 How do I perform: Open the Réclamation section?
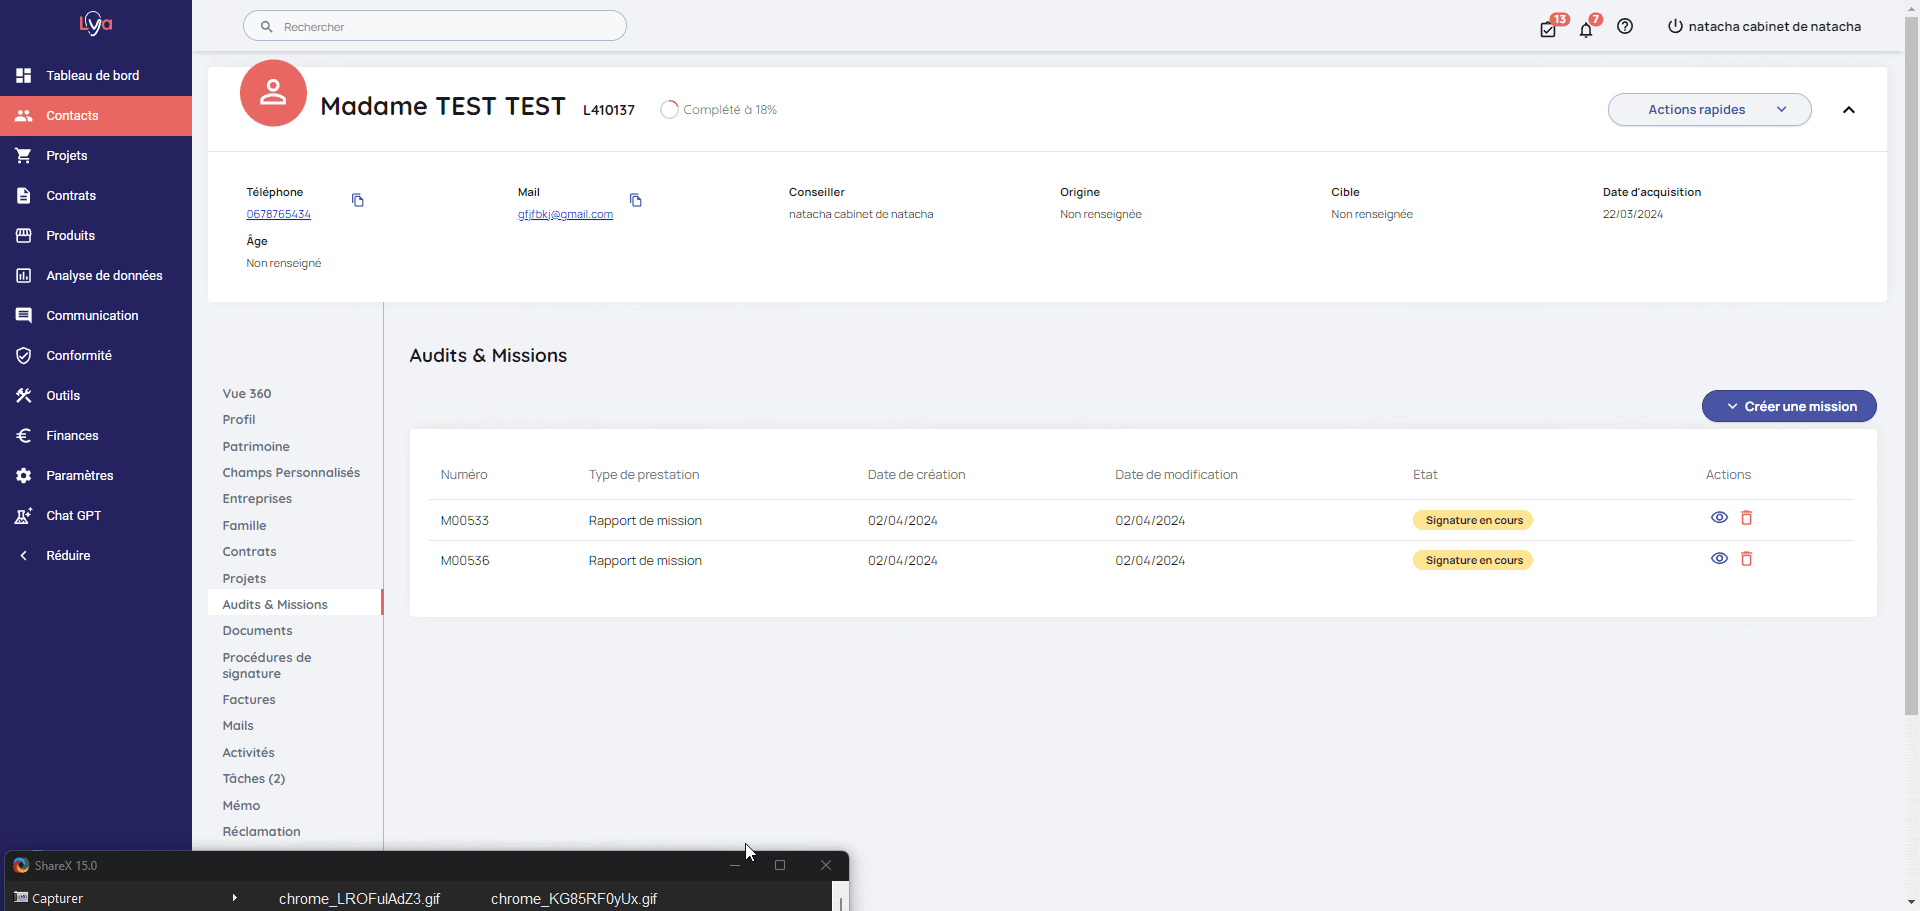point(261,832)
